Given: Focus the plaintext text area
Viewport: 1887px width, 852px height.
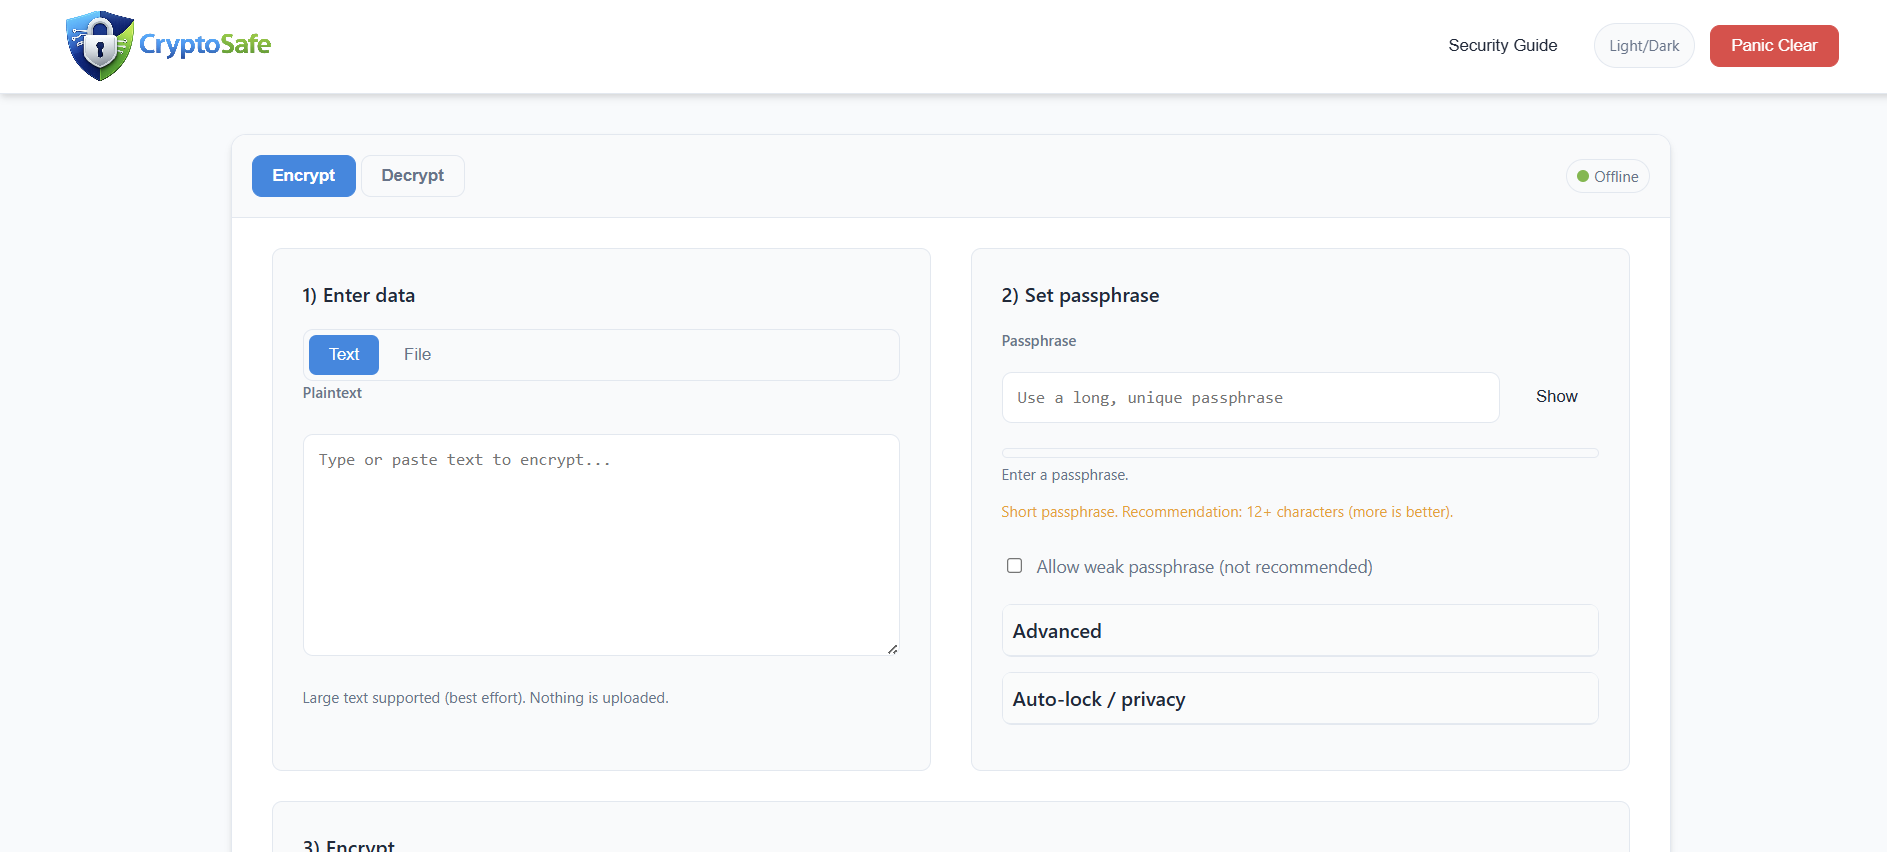Looking at the screenshot, I should pyautogui.click(x=601, y=545).
